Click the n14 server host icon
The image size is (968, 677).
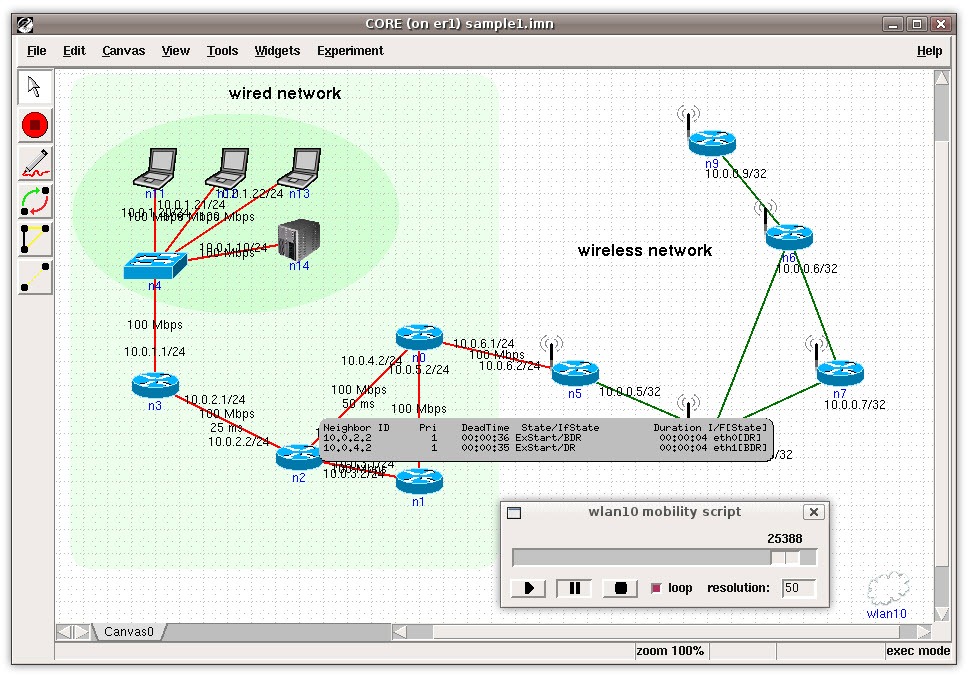click(x=299, y=239)
